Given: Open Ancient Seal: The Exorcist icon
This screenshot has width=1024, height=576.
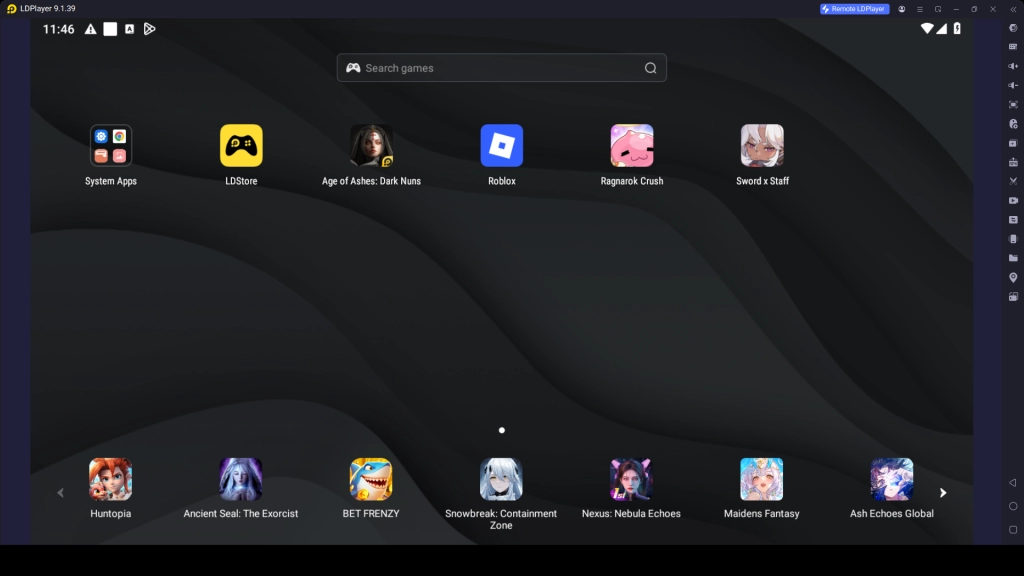Looking at the screenshot, I should click(x=240, y=479).
